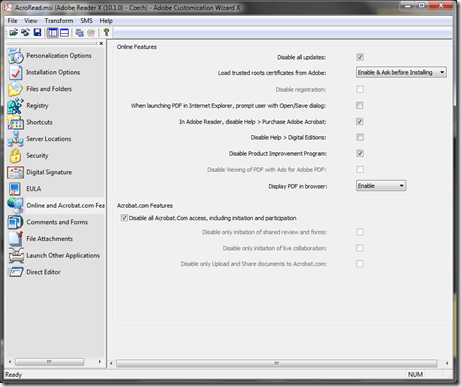
Task: Open Load trusted roots certificates dropdown
Action: (x=401, y=72)
